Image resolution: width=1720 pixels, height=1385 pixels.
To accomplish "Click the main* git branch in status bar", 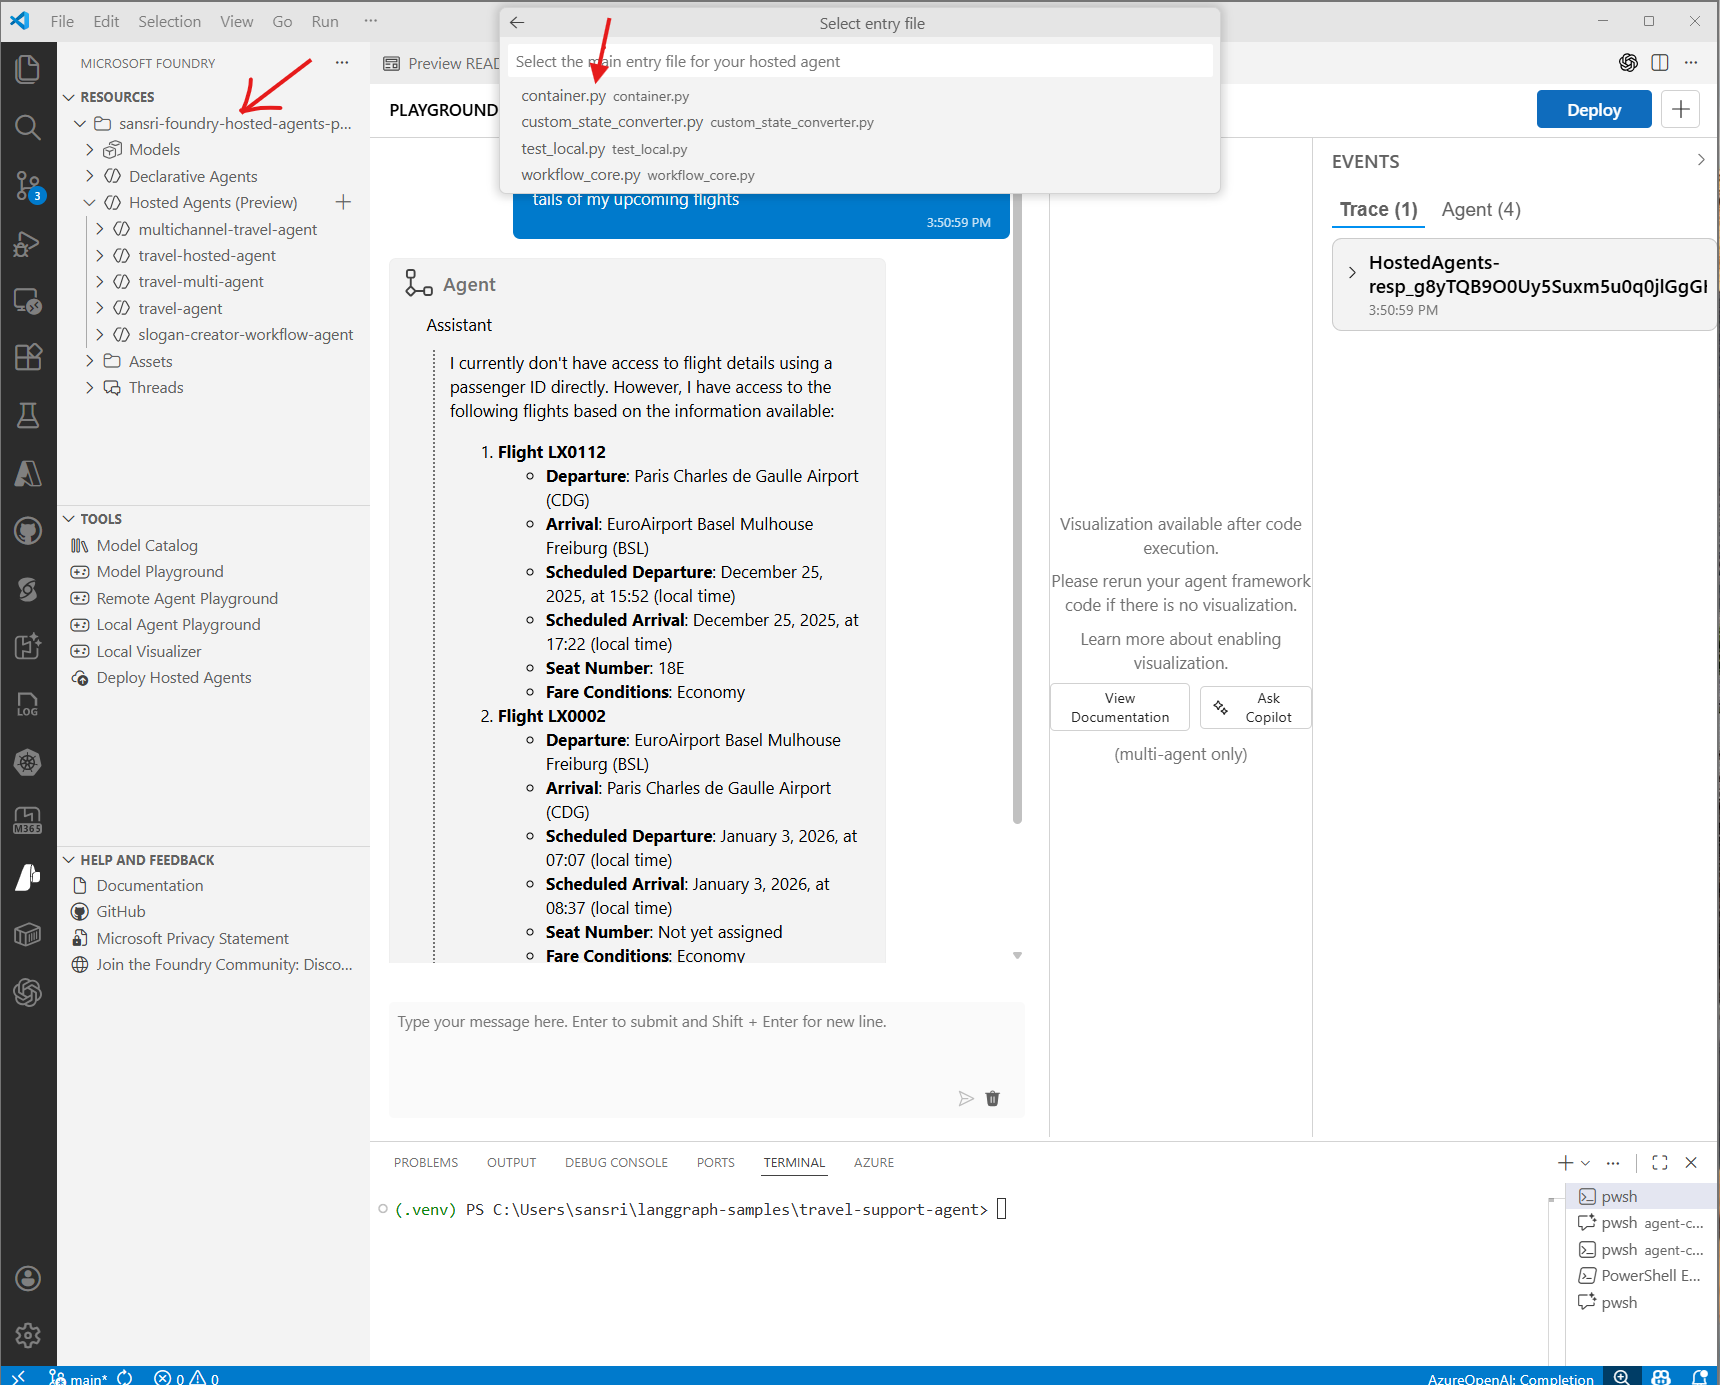I will click(79, 1377).
